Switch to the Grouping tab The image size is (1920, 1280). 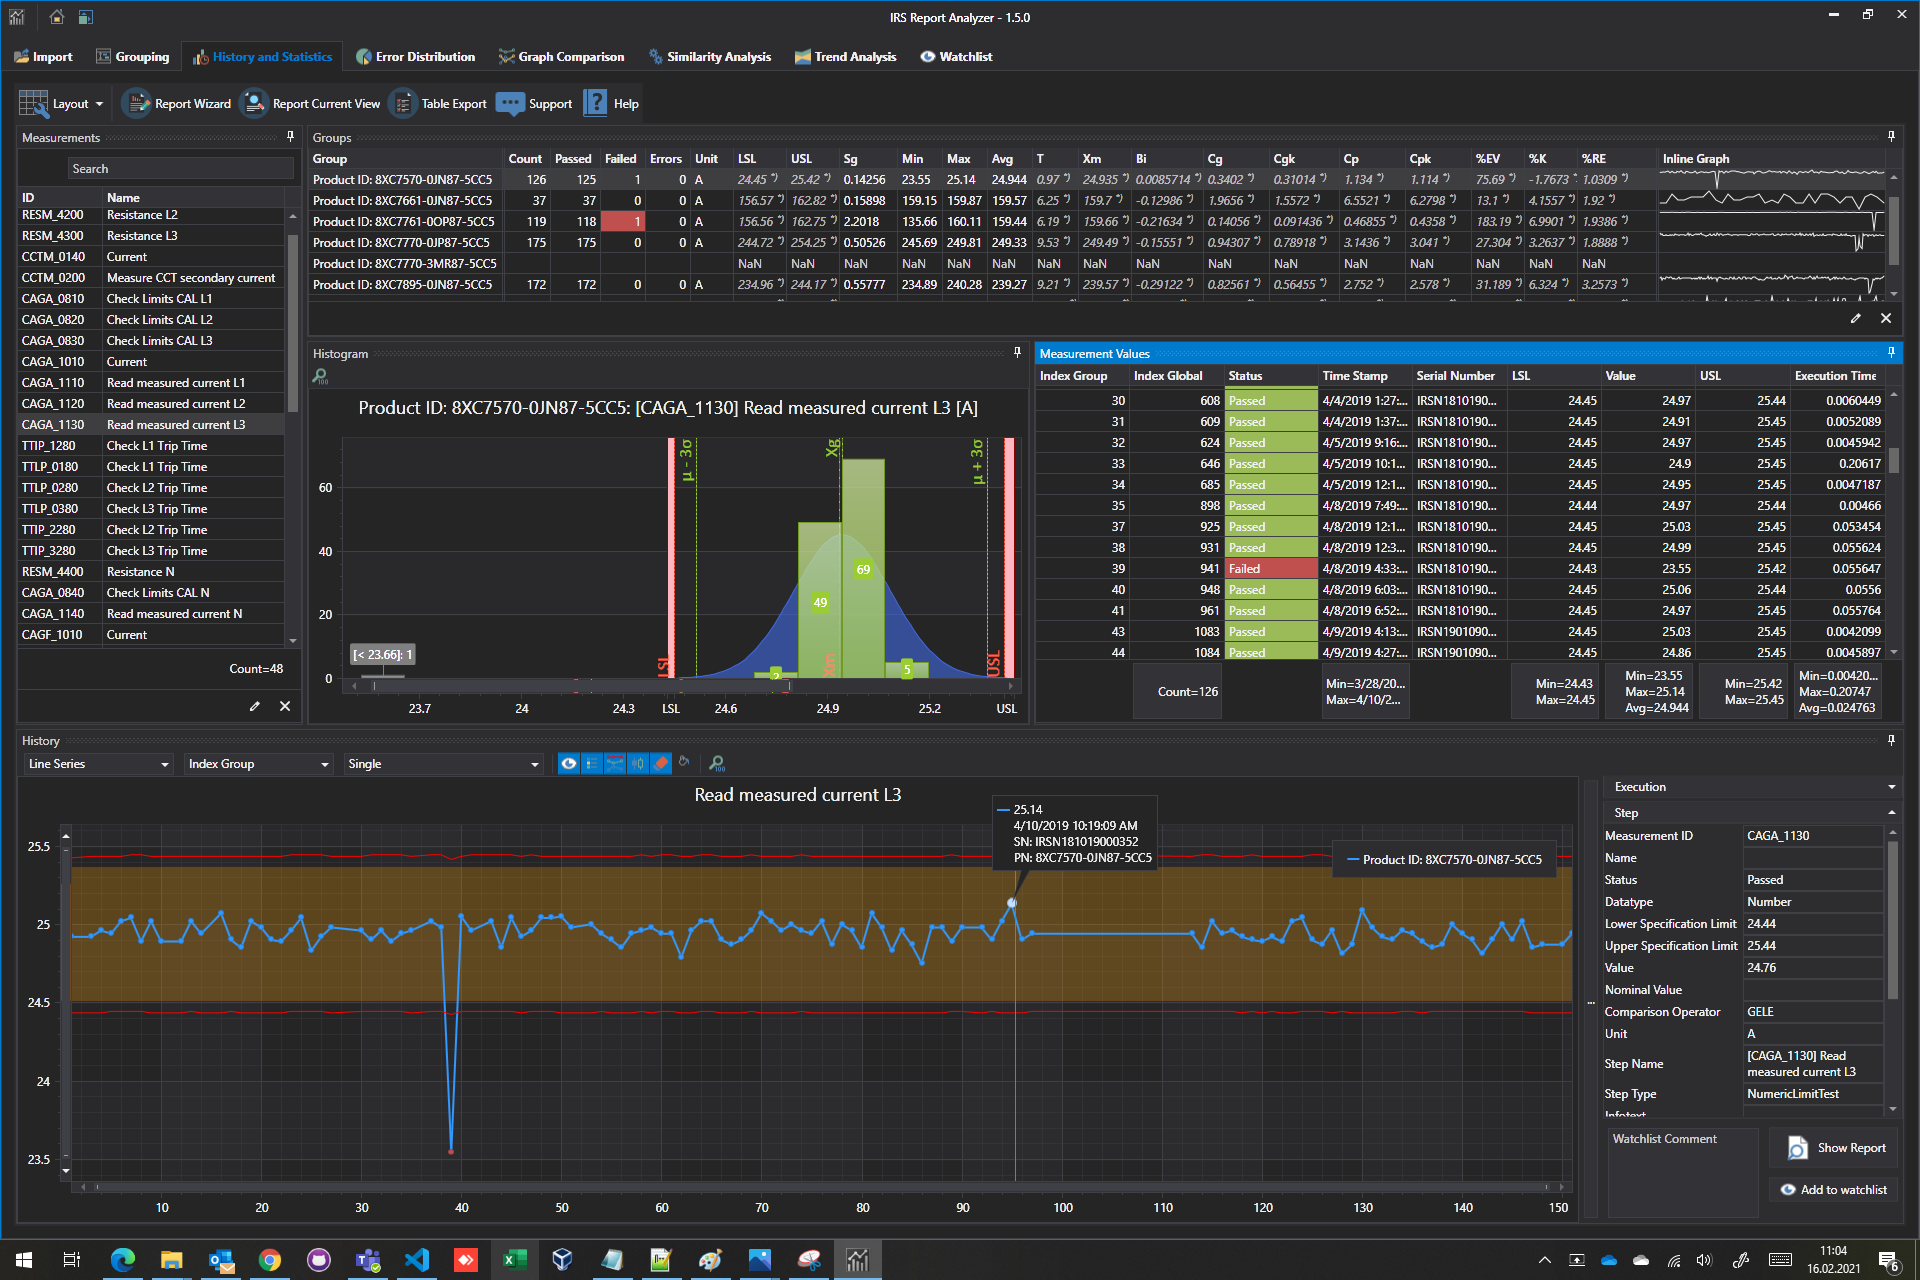pyautogui.click(x=133, y=57)
